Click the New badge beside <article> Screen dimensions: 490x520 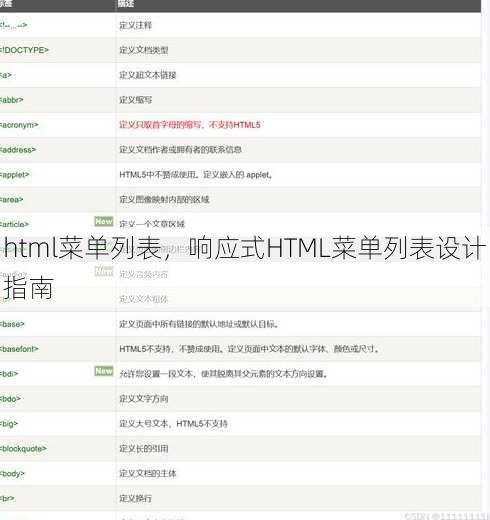104,221
